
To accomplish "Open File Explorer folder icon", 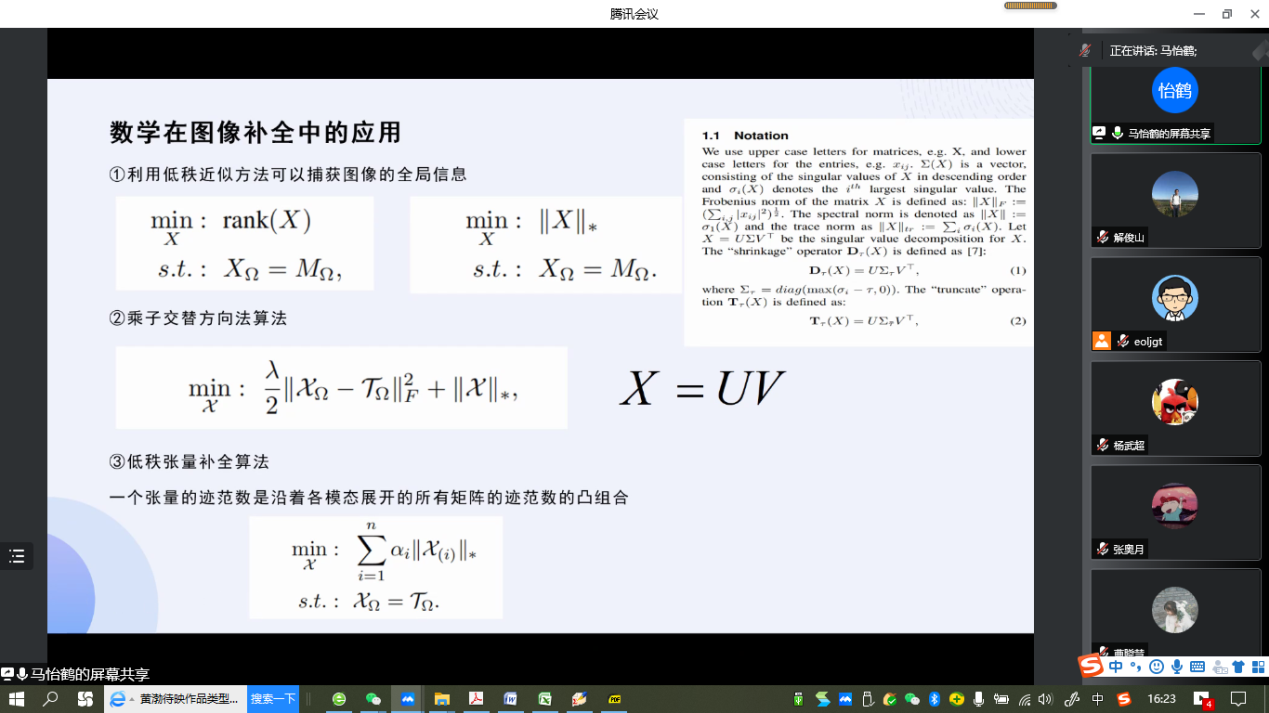I will click(x=442, y=699).
